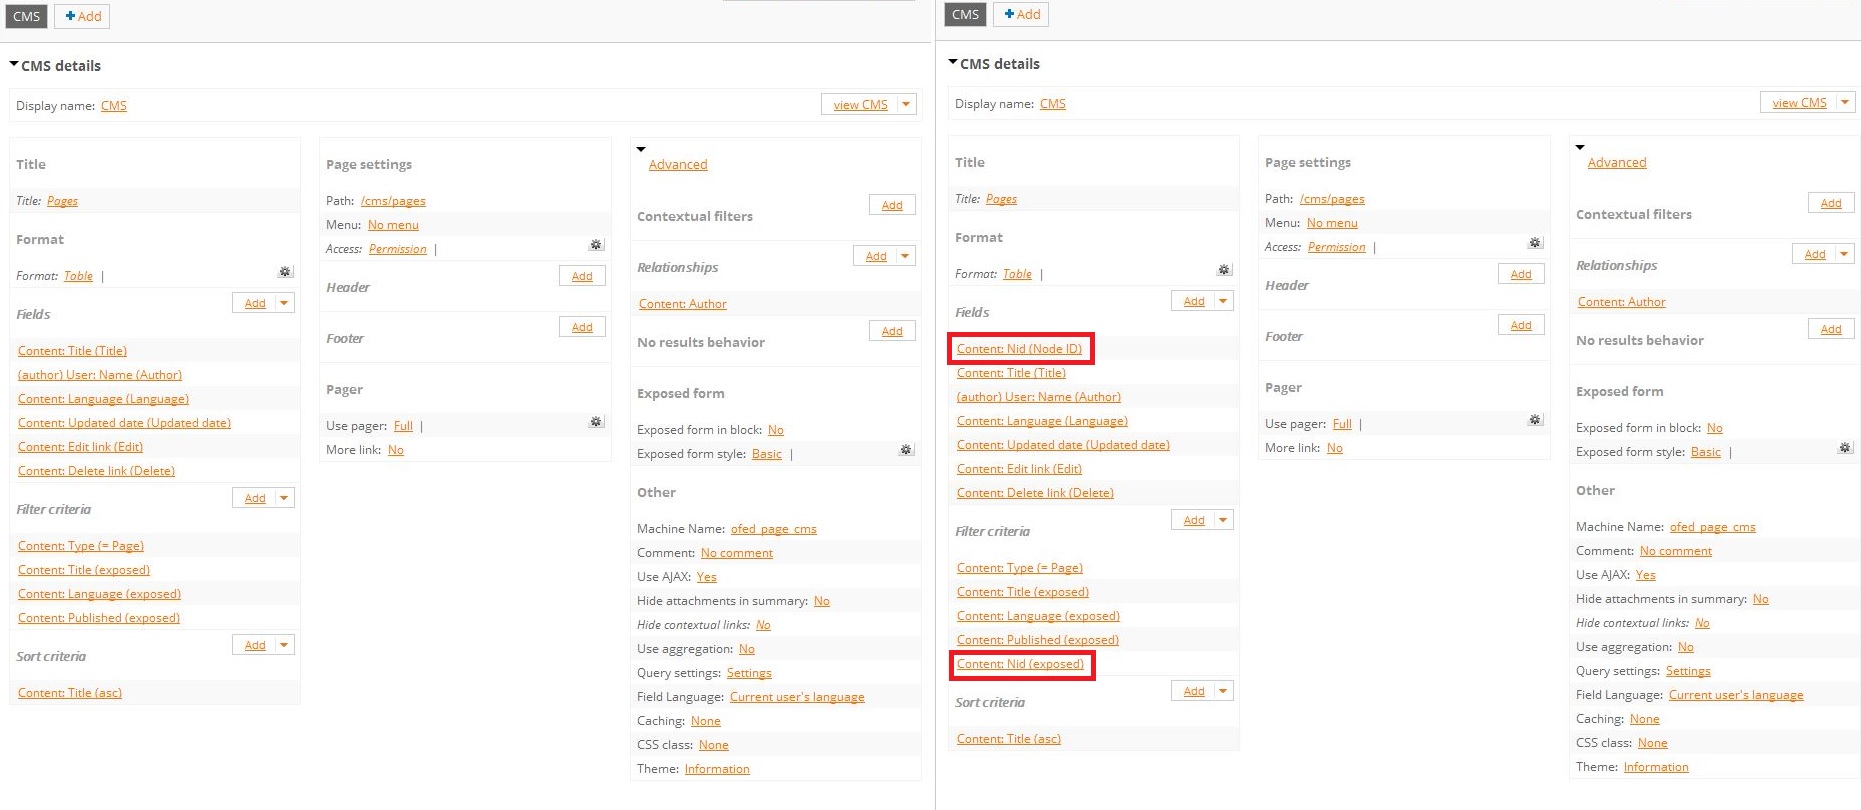
Task: Click Use pager Full link, left panel
Action: [x=403, y=426]
